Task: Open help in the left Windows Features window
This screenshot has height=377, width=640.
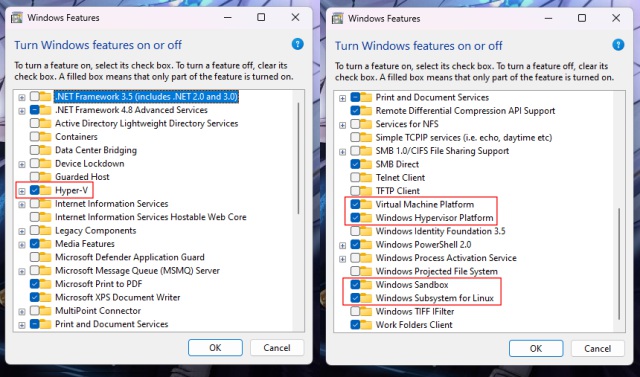Action: pyautogui.click(x=298, y=44)
